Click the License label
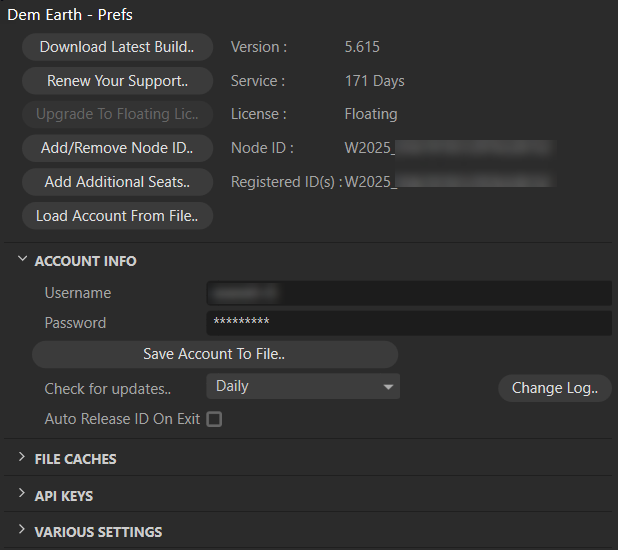Image resolution: width=618 pixels, height=550 pixels. (x=259, y=114)
